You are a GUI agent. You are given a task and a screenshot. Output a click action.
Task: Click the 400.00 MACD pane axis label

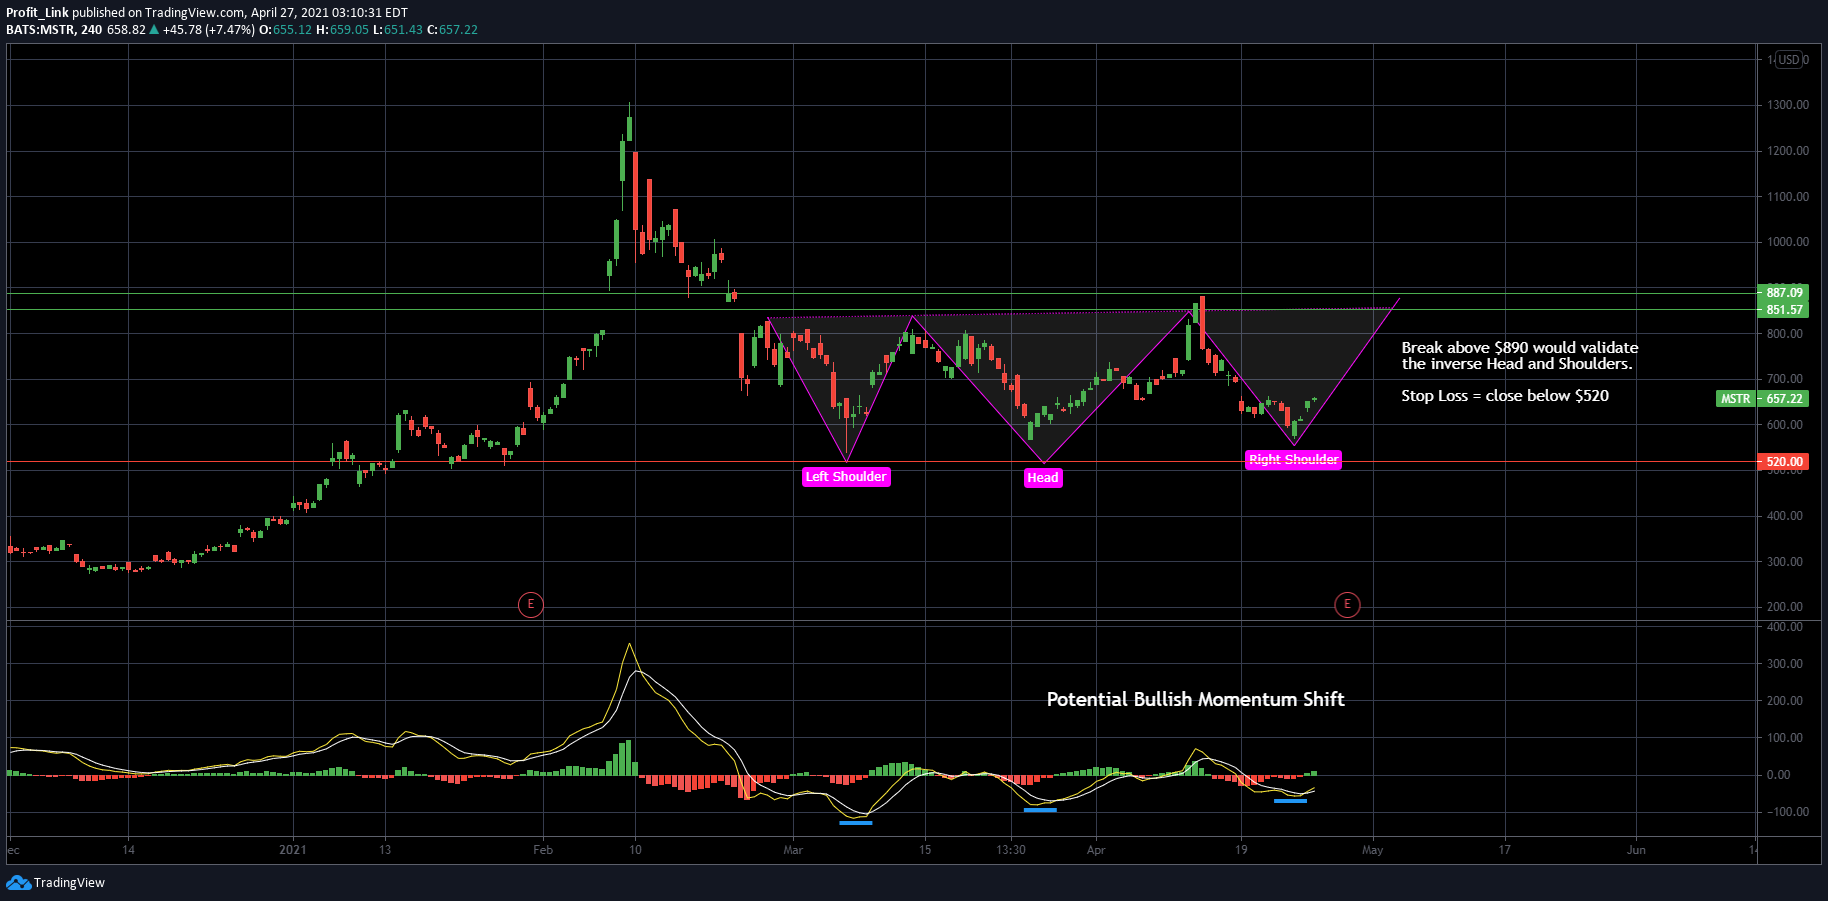(x=1786, y=627)
